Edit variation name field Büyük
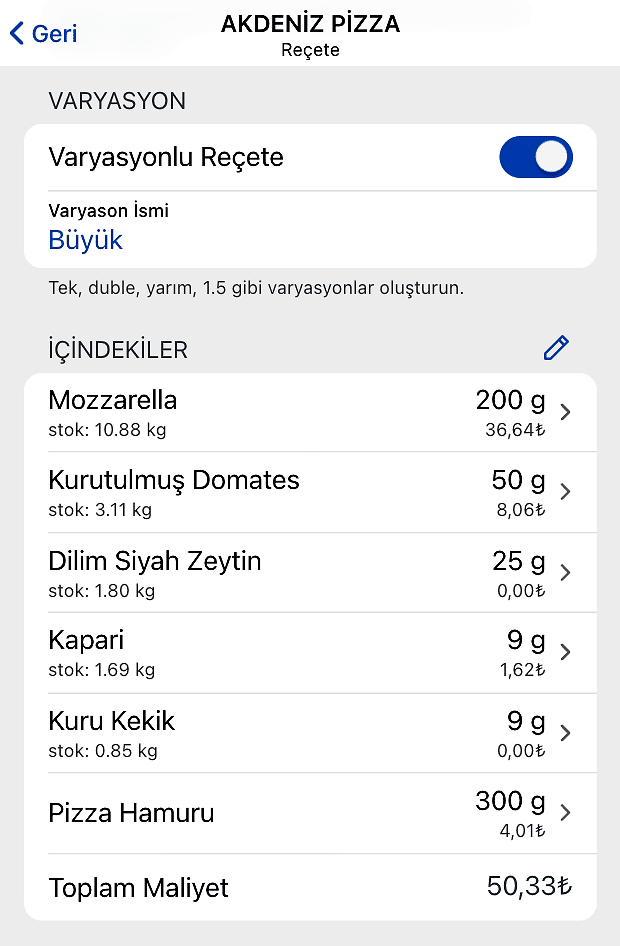 pyautogui.click(x=86, y=240)
